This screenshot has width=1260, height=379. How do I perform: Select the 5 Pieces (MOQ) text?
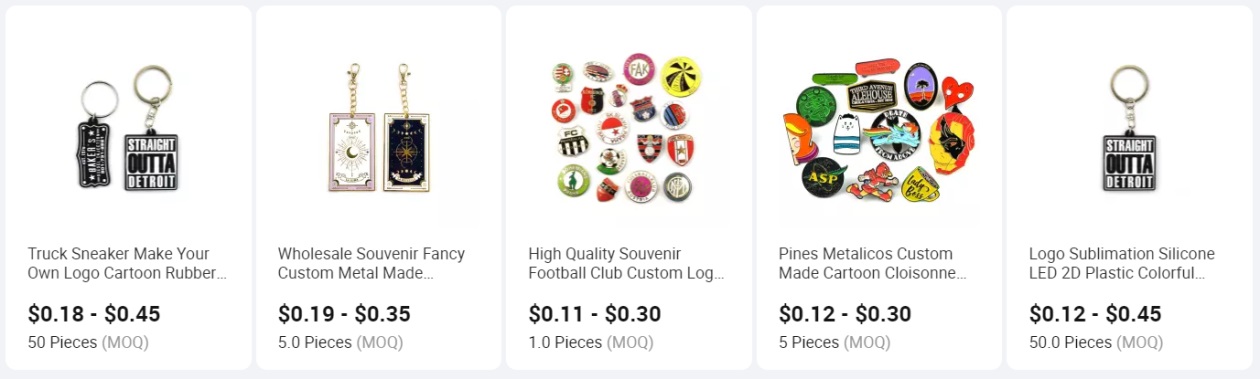834,342
